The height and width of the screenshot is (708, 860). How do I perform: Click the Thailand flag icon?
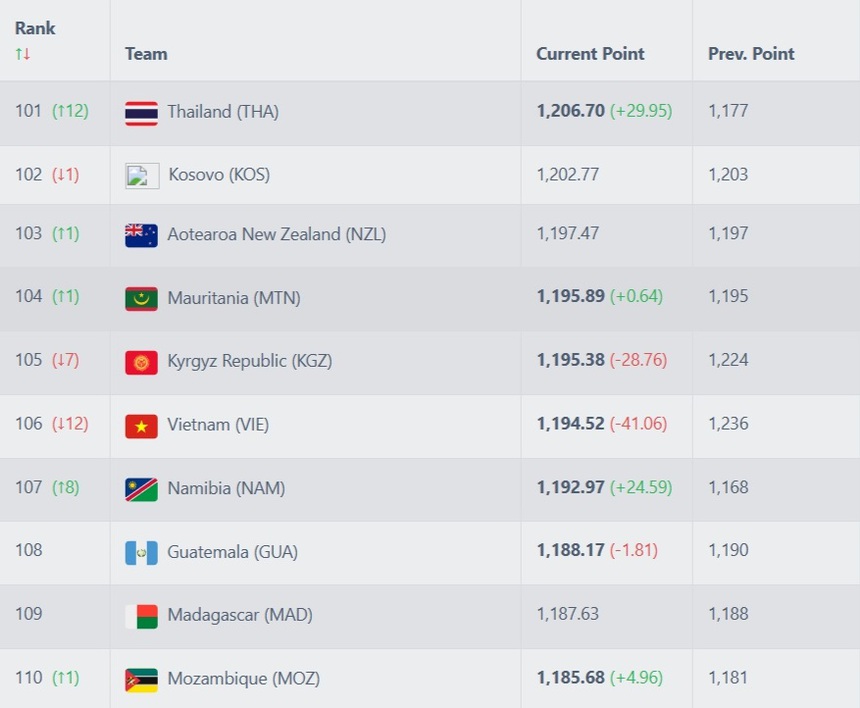(141, 112)
